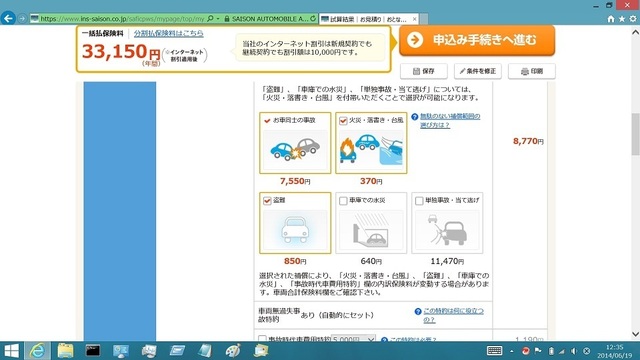Click the 33,150円 premium total
This screenshot has height=360, width=640.
[x=121, y=52]
